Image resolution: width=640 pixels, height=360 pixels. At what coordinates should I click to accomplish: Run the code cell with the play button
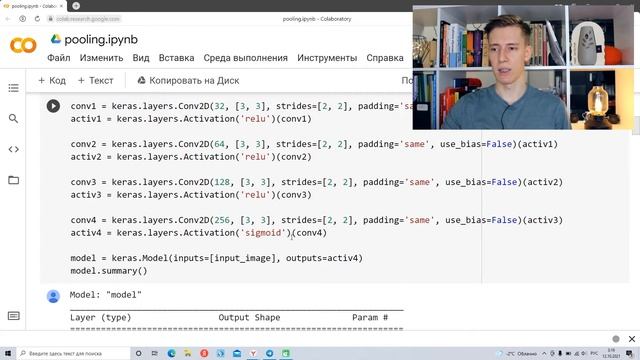click(x=53, y=106)
